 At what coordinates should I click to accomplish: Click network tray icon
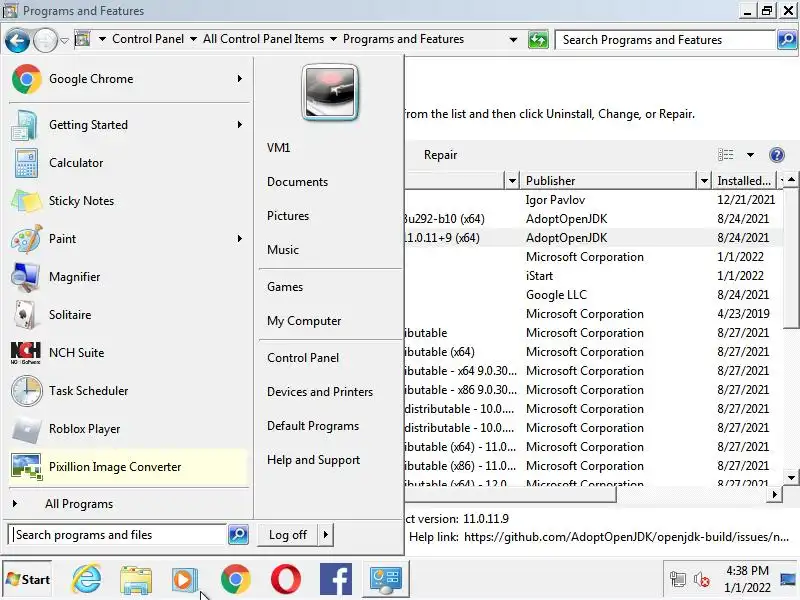678,580
